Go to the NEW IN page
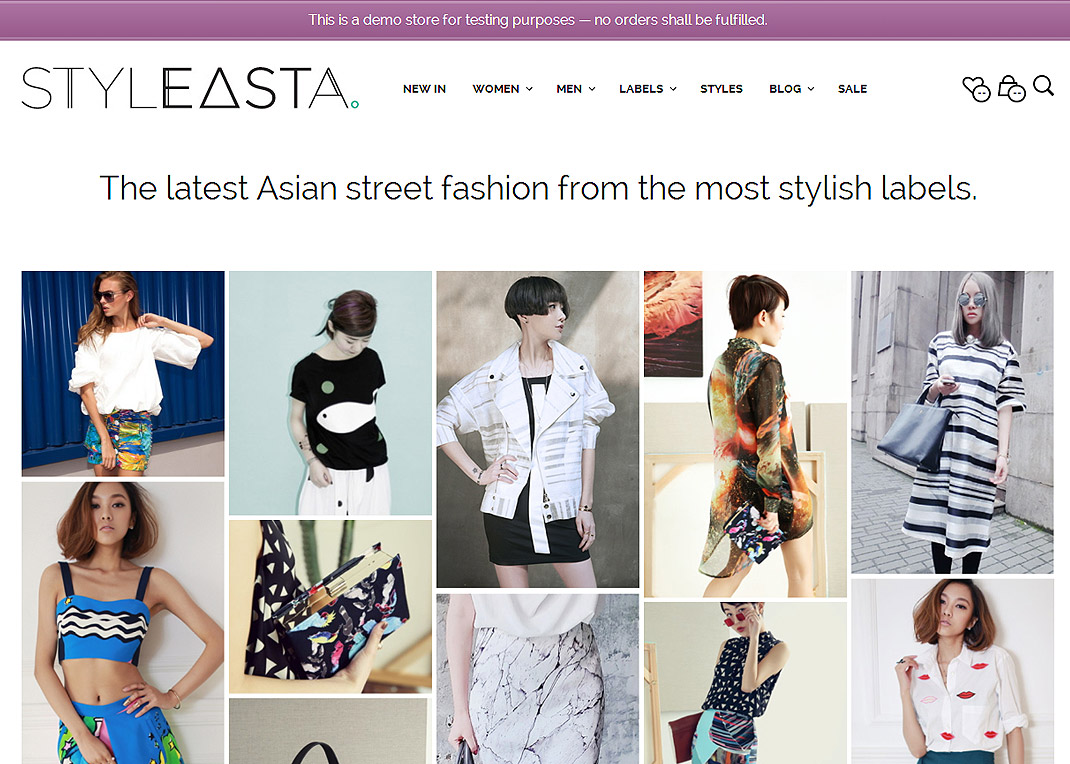Screen dimensions: 1070x764 point(424,89)
